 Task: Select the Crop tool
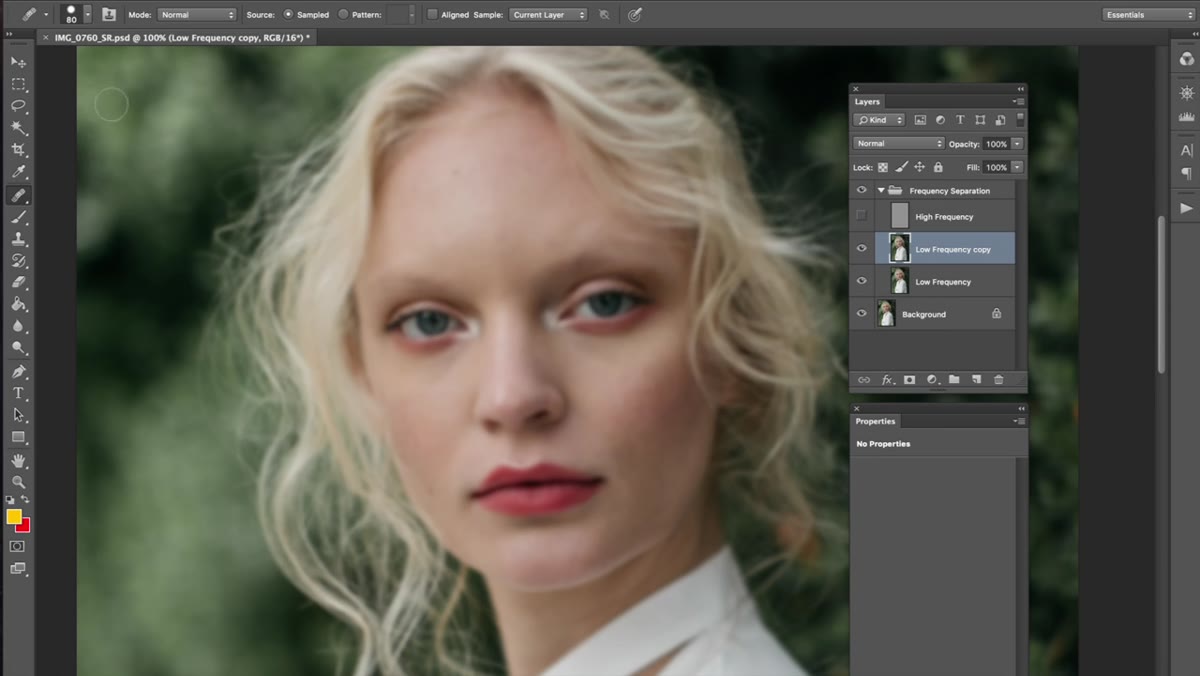click(18, 150)
